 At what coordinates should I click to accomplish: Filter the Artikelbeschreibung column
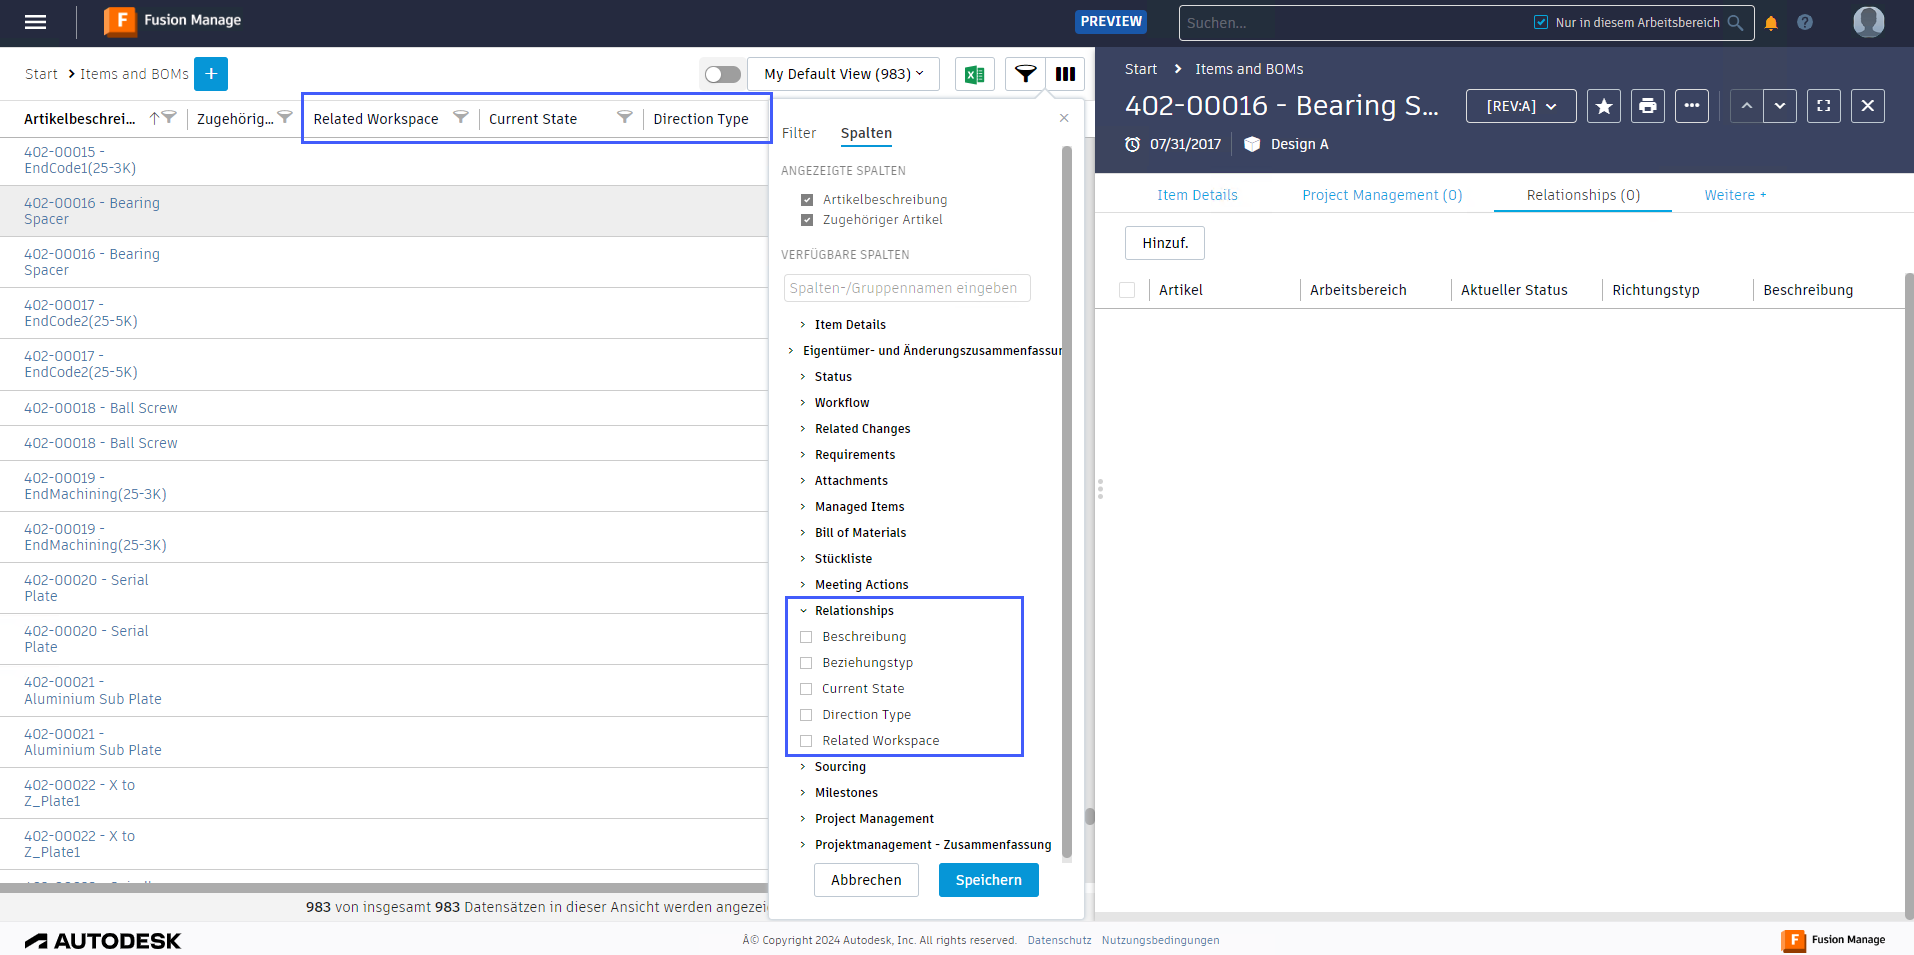click(x=169, y=117)
